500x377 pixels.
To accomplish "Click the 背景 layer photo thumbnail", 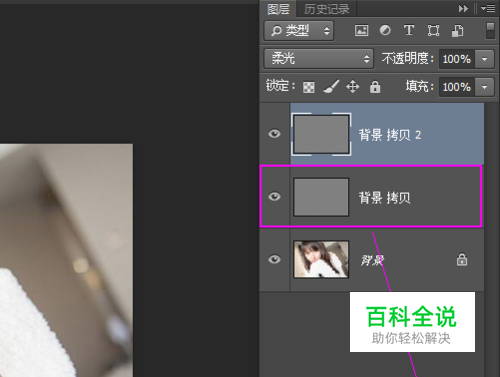I will pyautogui.click(x=321, y=259).
